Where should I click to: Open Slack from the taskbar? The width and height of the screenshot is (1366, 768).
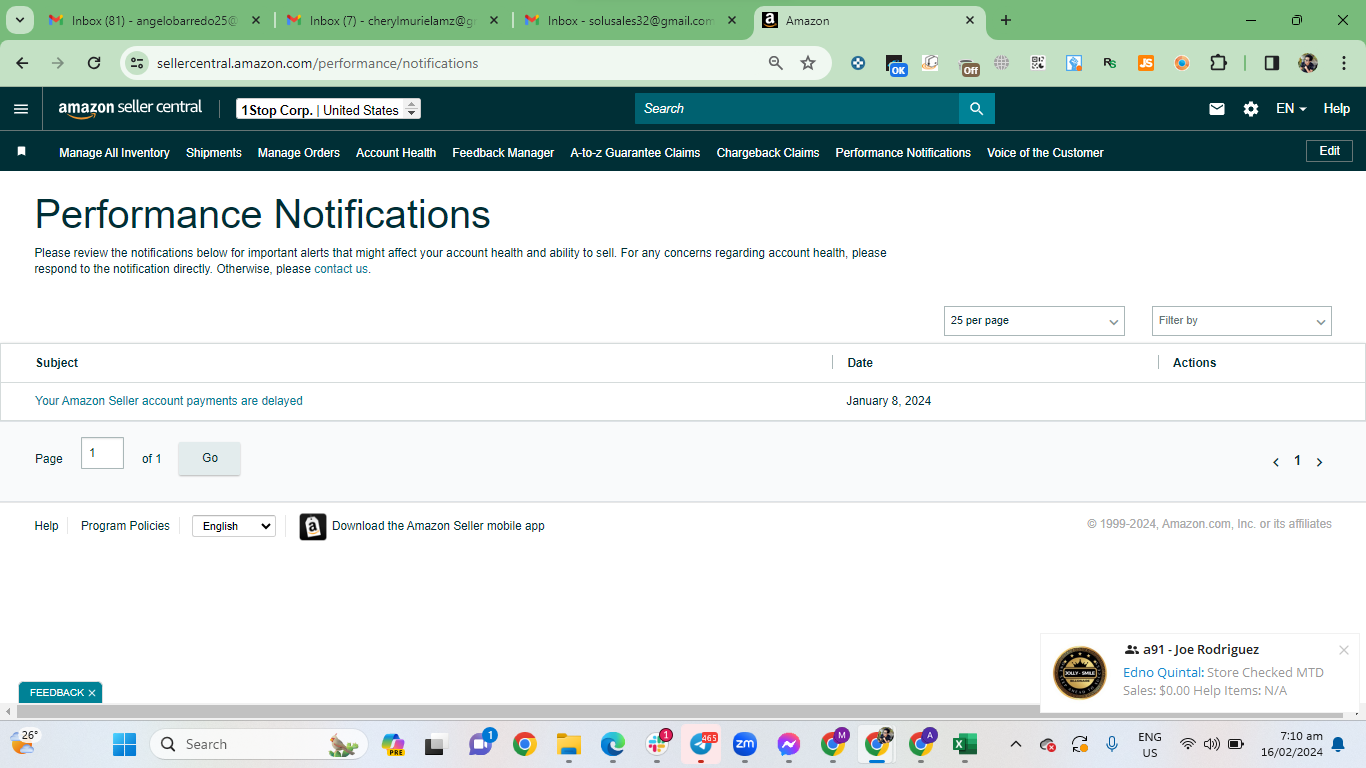(x=657, y=744)
